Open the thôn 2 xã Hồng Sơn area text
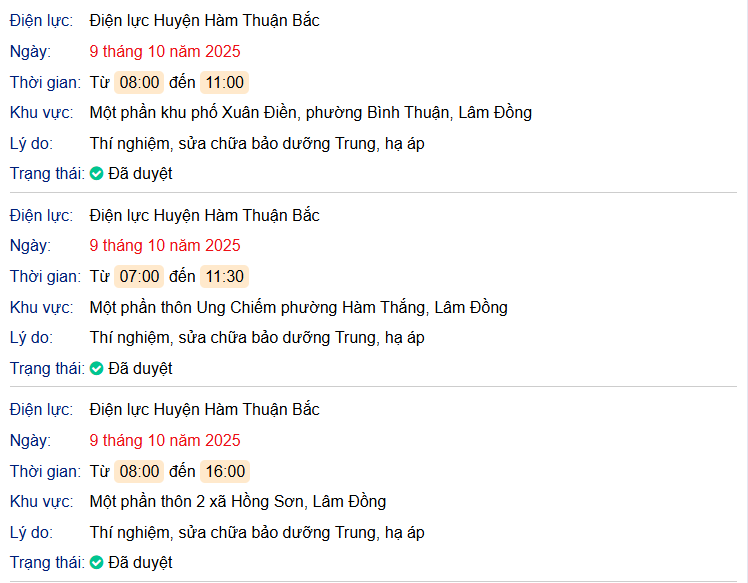Screen dimensions: 748x583 (237, 502)
